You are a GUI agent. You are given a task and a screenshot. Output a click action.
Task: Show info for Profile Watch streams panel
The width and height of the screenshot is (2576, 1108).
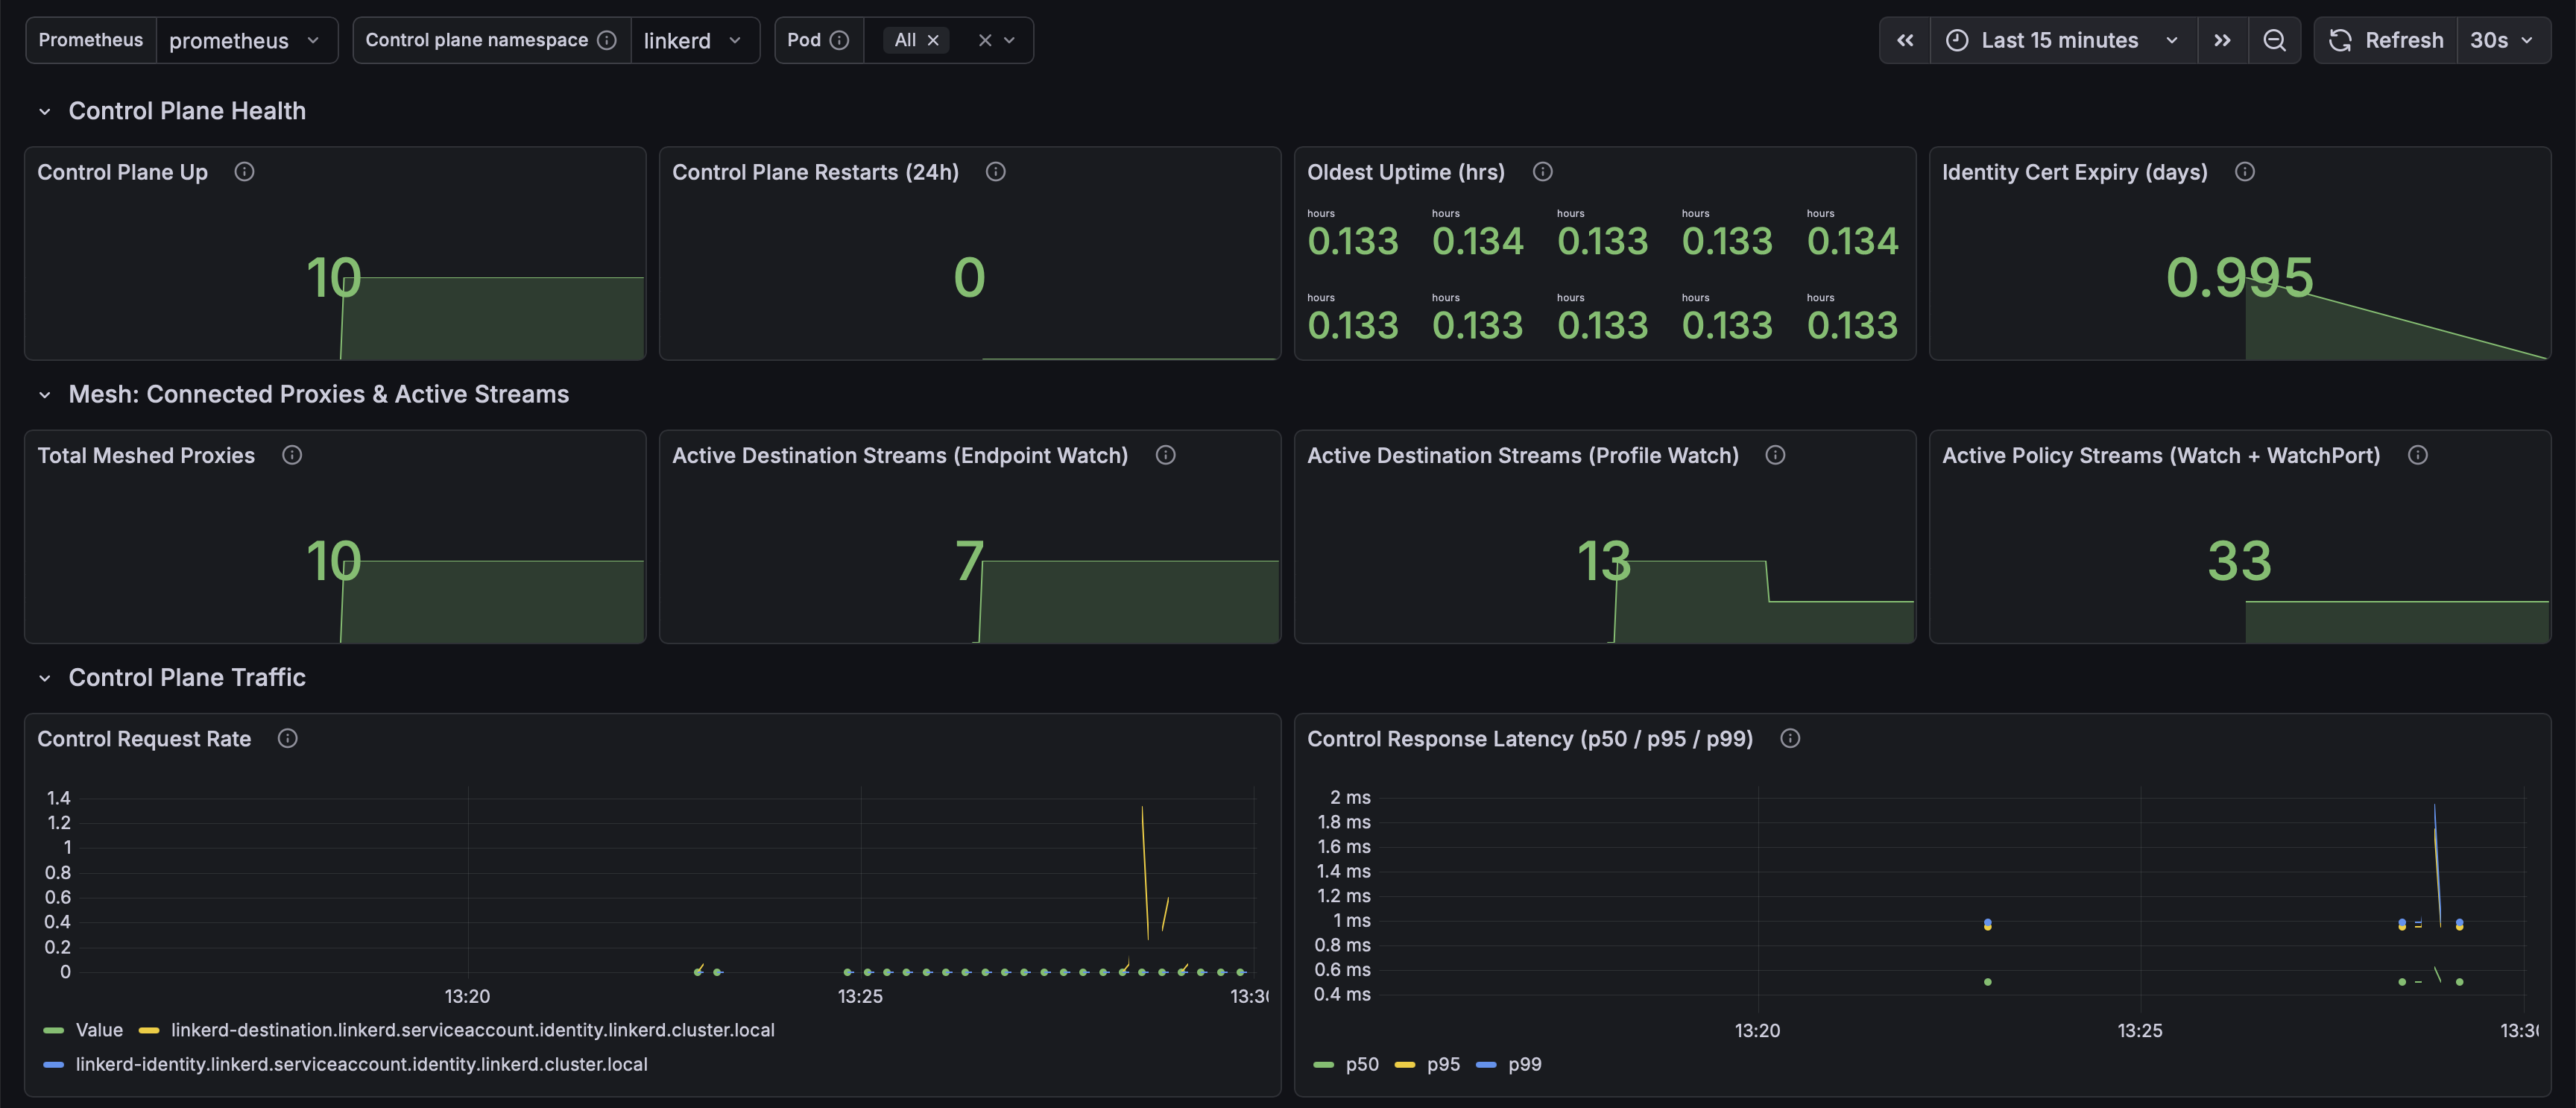(1775, 455)
